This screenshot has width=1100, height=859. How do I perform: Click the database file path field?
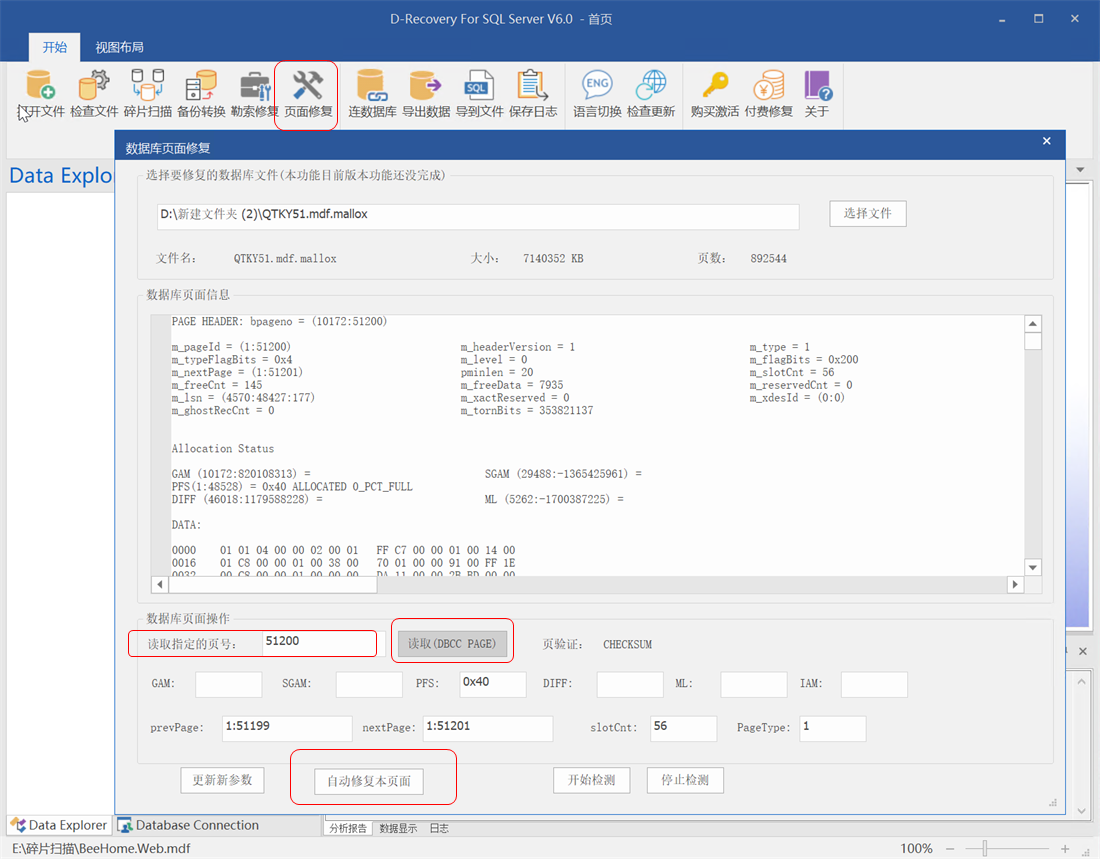[478, 217]
